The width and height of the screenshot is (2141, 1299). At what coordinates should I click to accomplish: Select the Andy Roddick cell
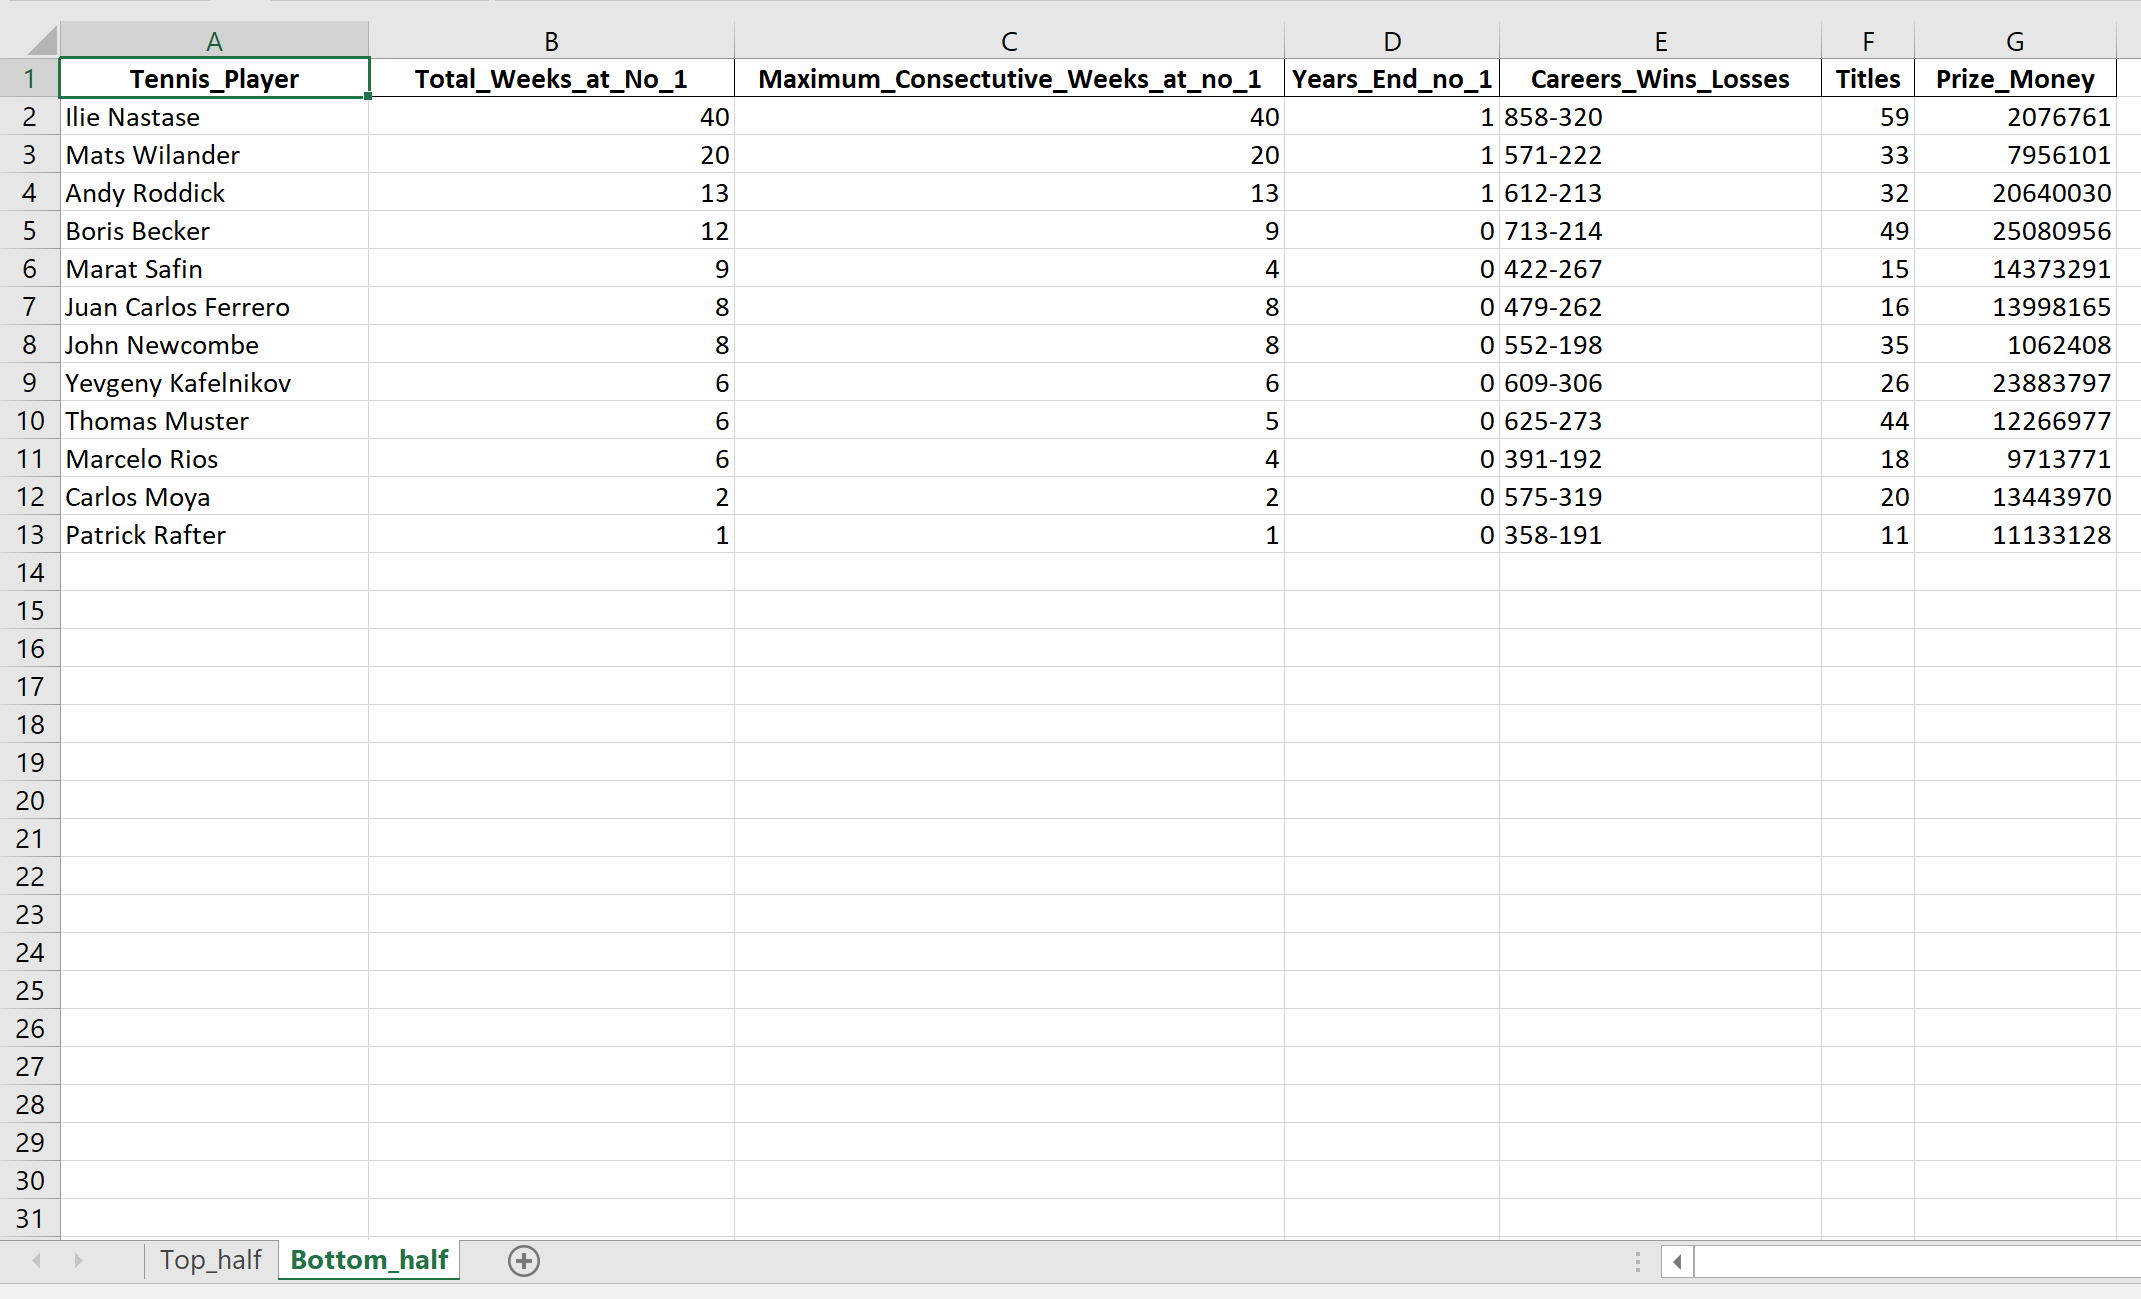214,193
